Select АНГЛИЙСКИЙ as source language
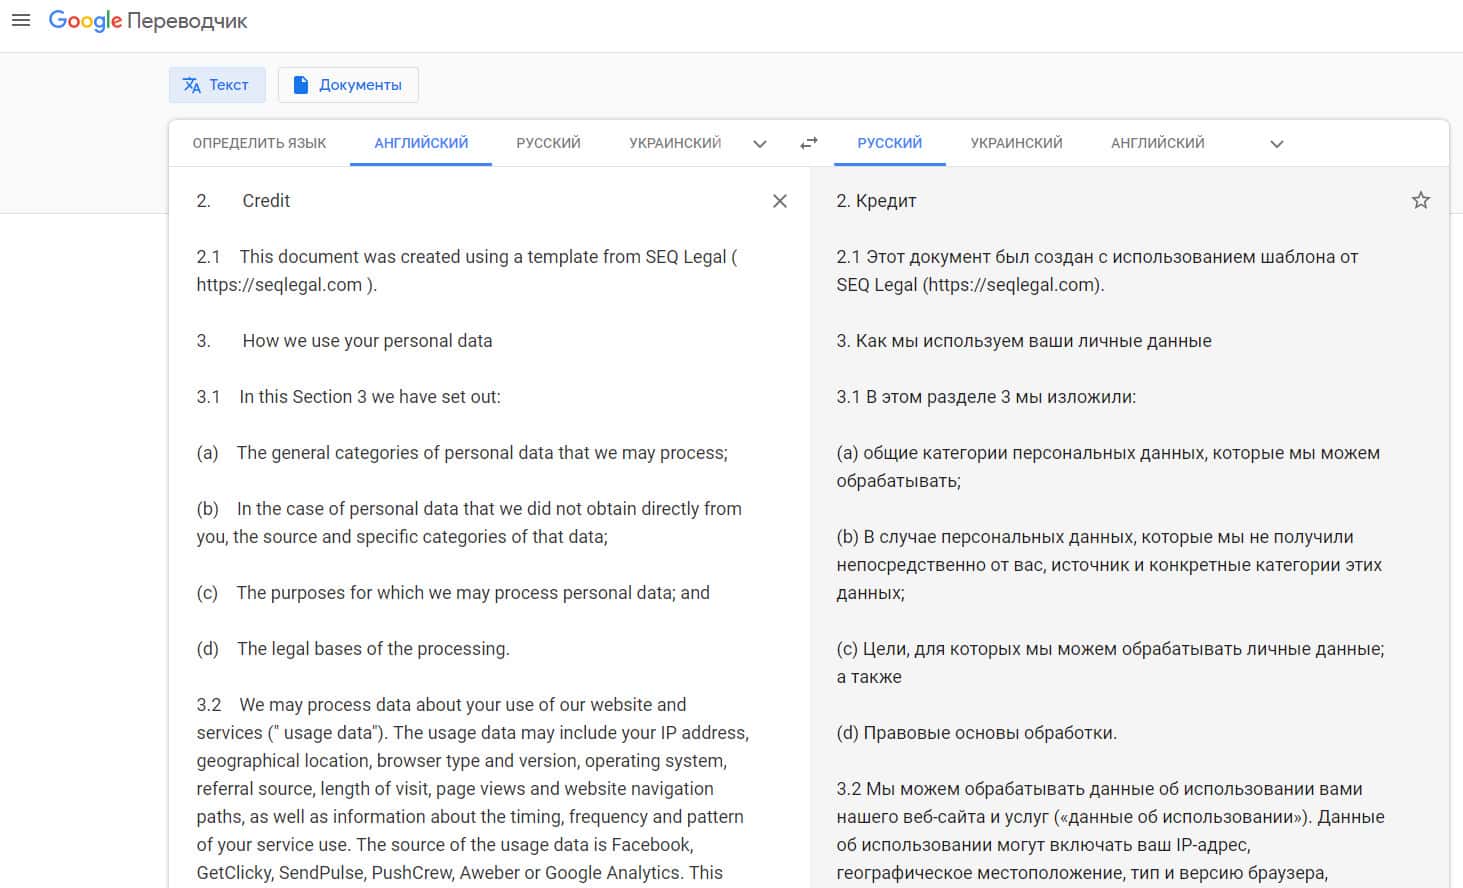 421,143
